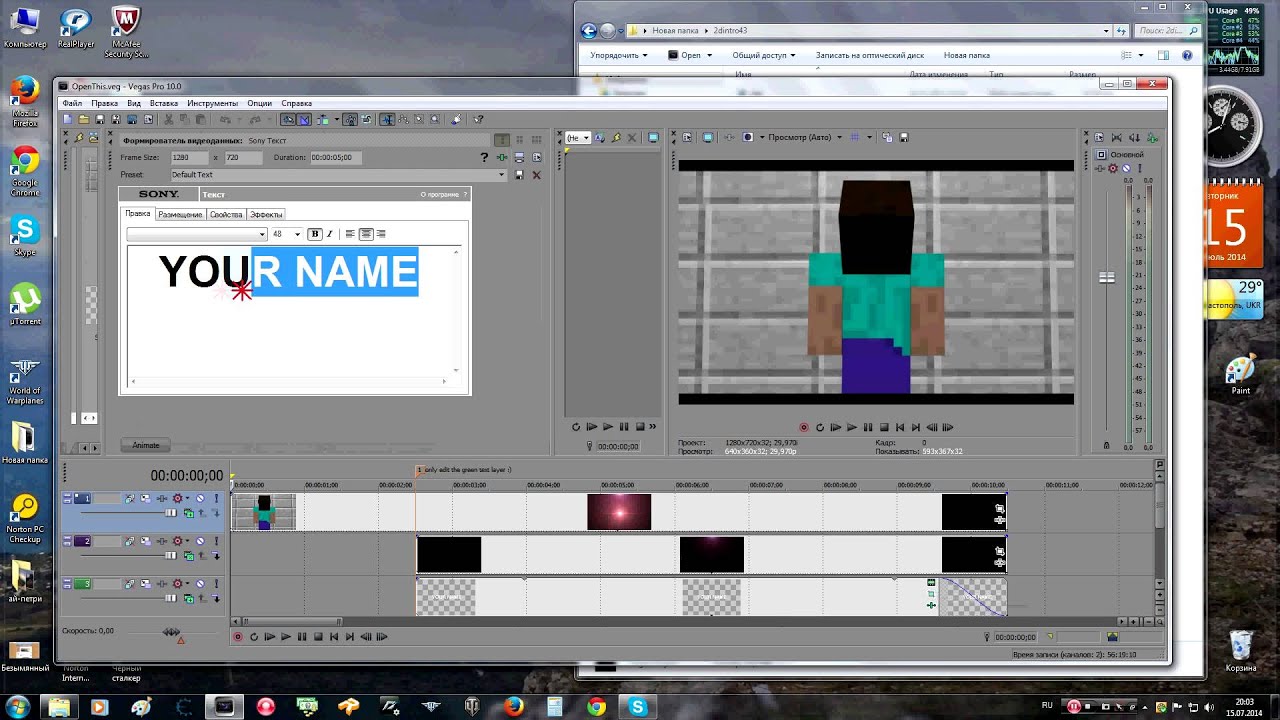
Task: Click the Save project floppy icon
Action: (100, 119)
